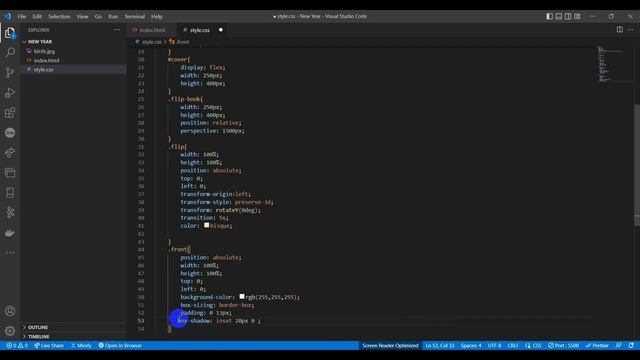Show additional views ellipsis in activity bar
The height and width of the screenshot is (360, 640).
click(10, 253)
